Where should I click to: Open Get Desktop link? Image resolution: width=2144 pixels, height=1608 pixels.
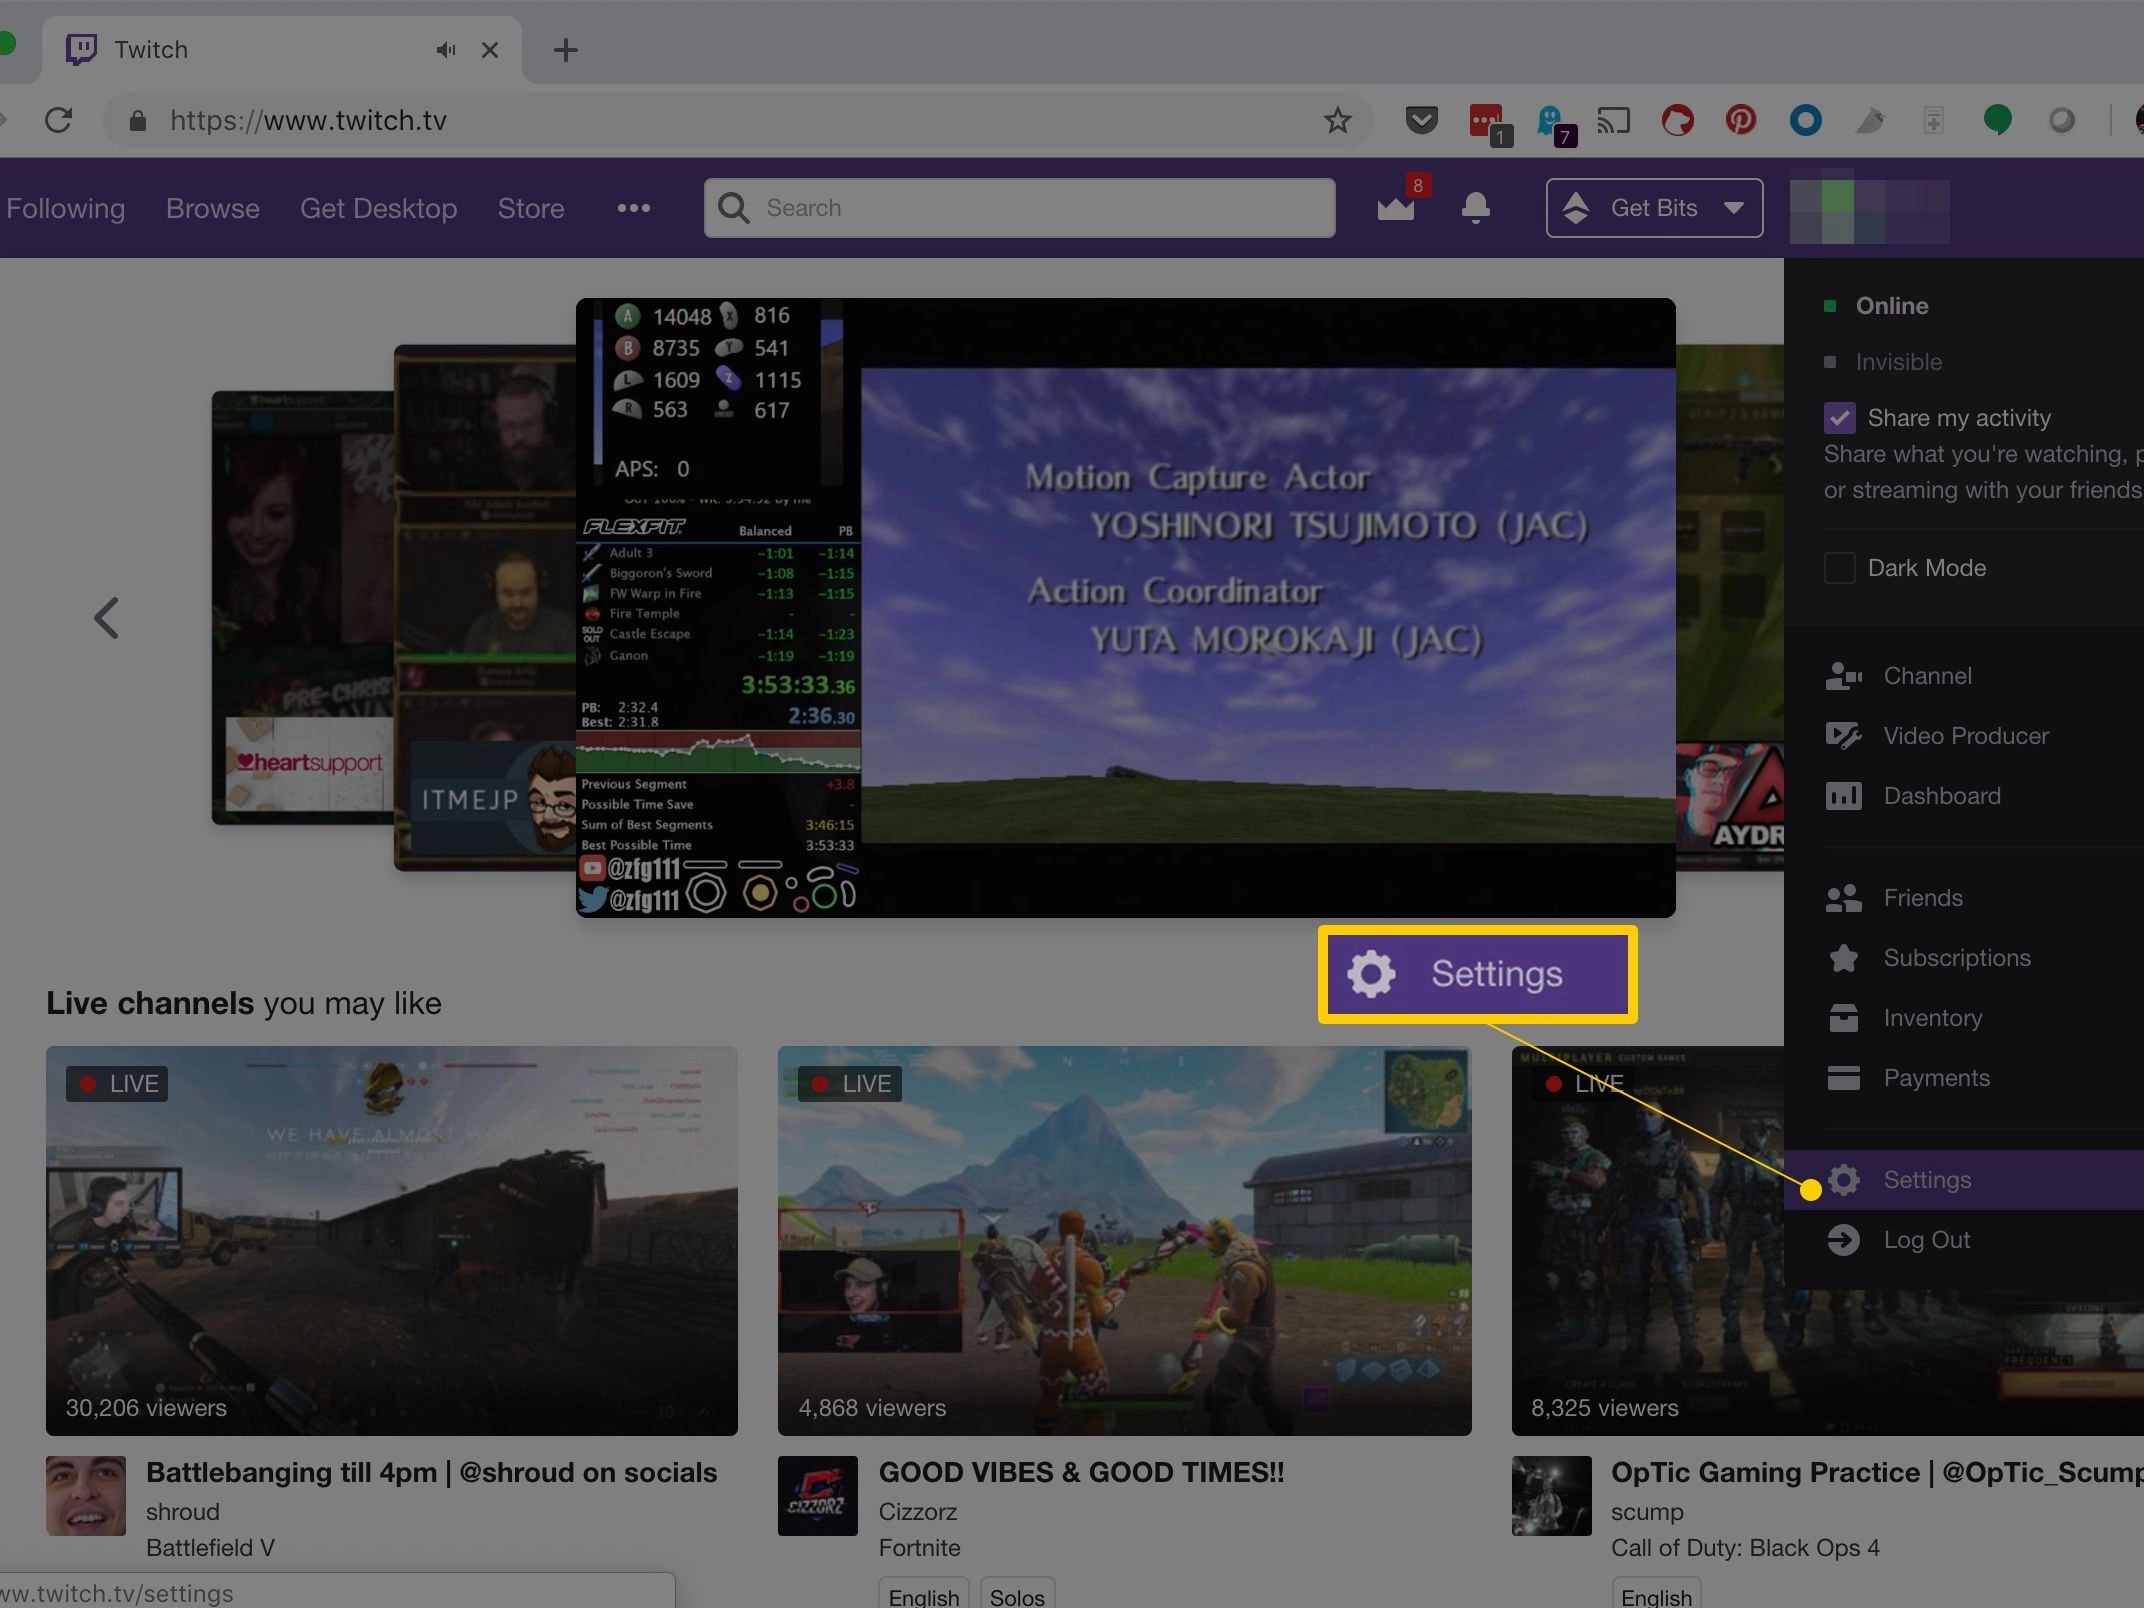(x=378, y=208)
